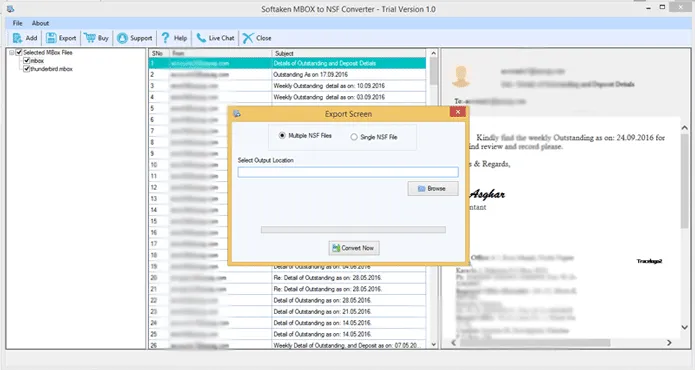Click preview pane scroll left arrow

[453, 343]
